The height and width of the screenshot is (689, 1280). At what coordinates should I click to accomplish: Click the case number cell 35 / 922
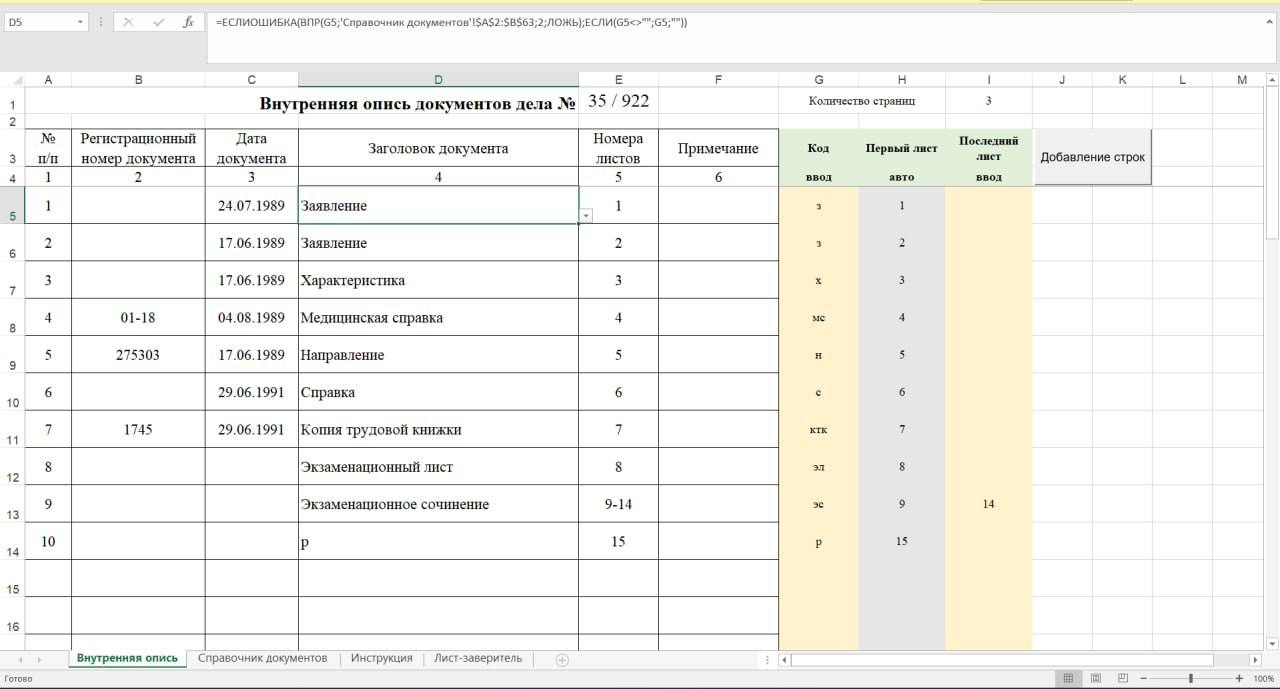618,101
